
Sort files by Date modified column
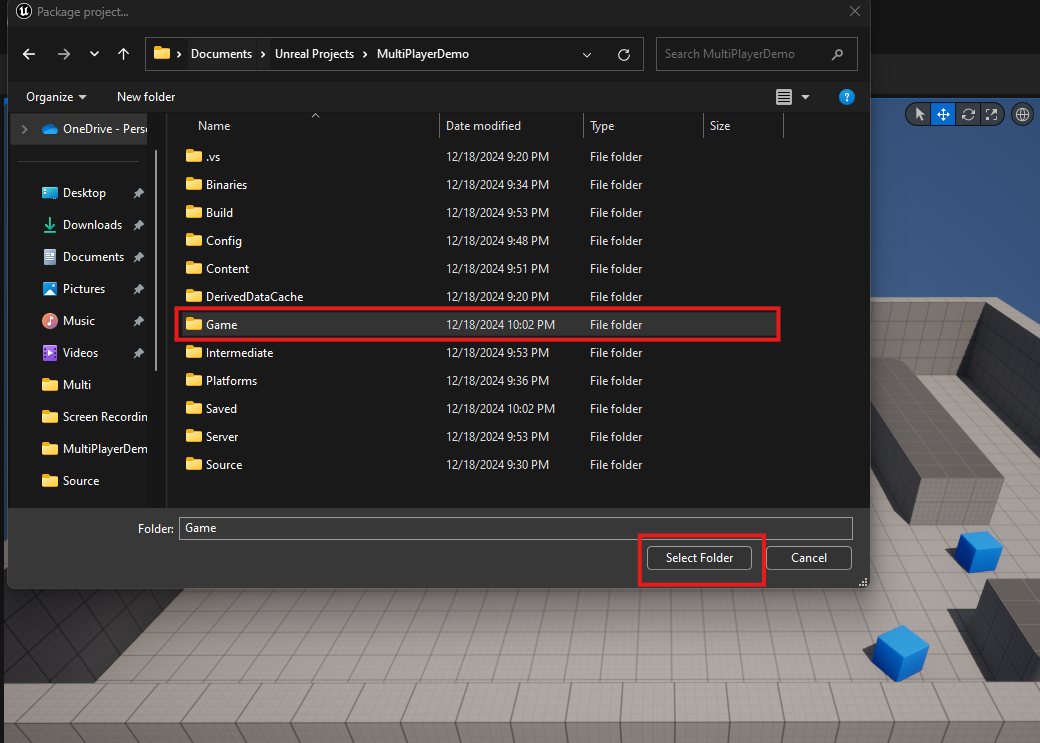[x=484, y=126]
